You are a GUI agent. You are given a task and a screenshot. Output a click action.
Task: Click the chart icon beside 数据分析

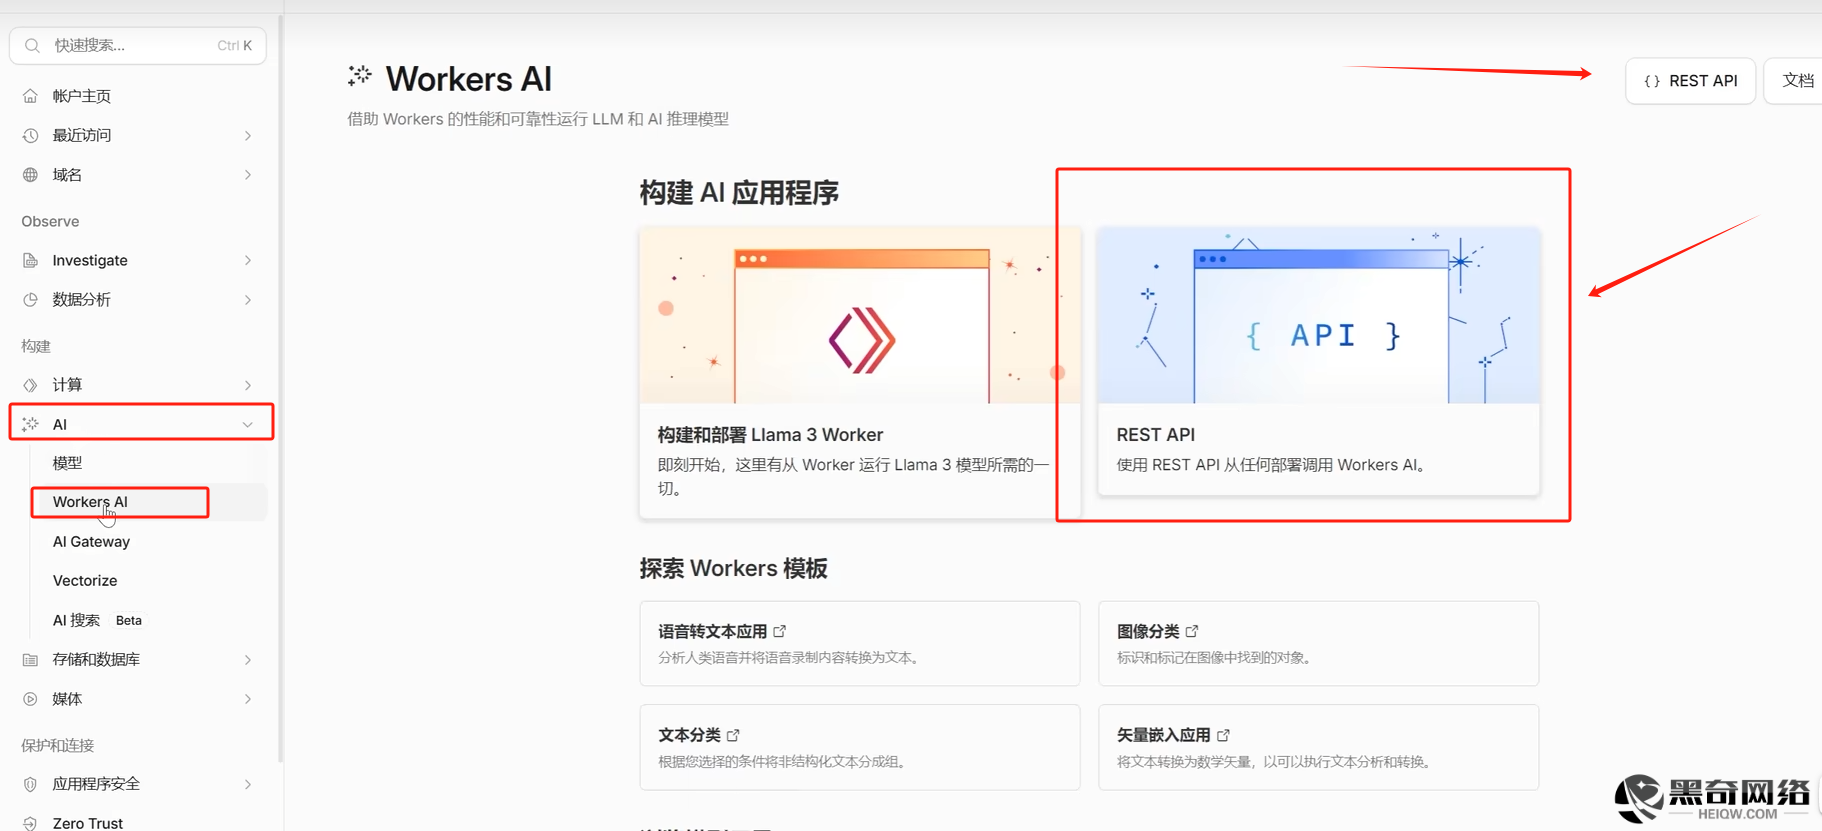coord(30,299)
